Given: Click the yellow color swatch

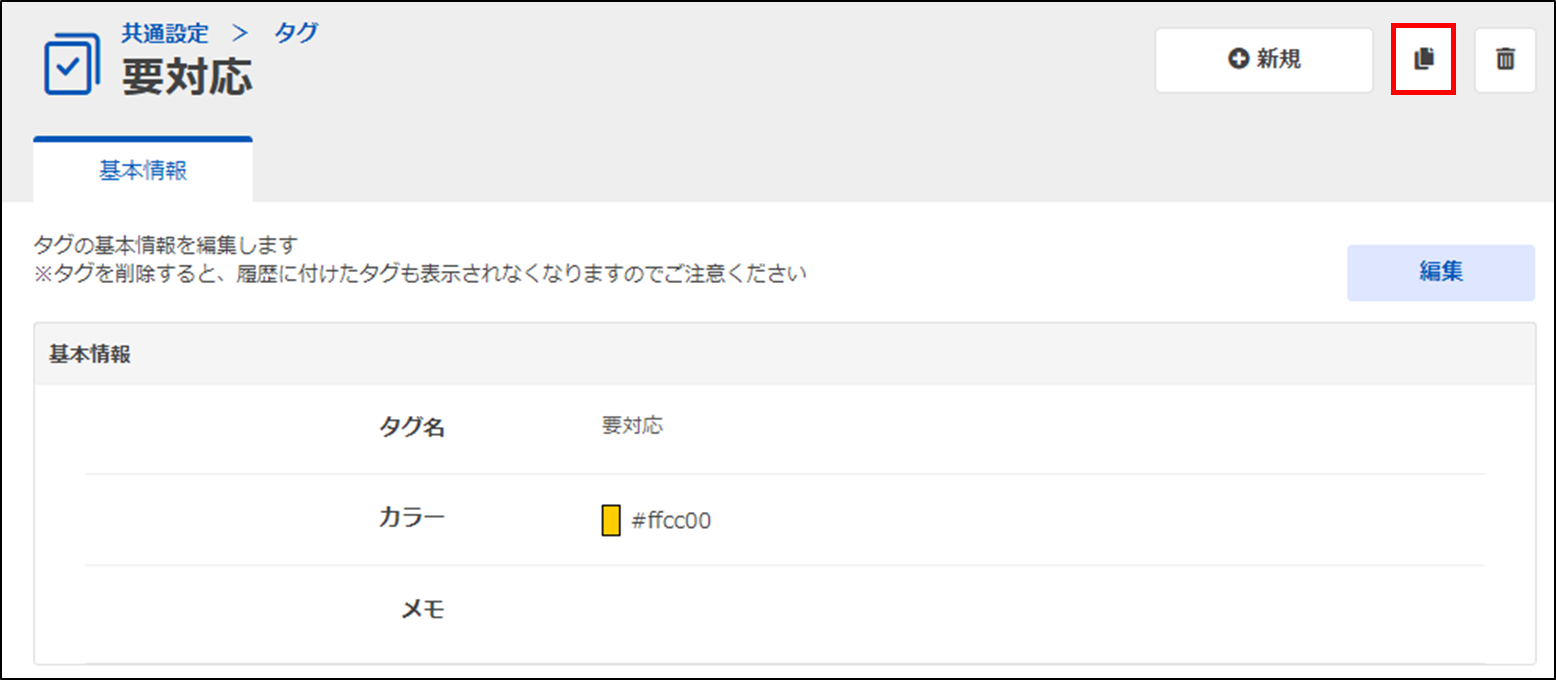Looking at the screenshot, I should click(611, 521).
